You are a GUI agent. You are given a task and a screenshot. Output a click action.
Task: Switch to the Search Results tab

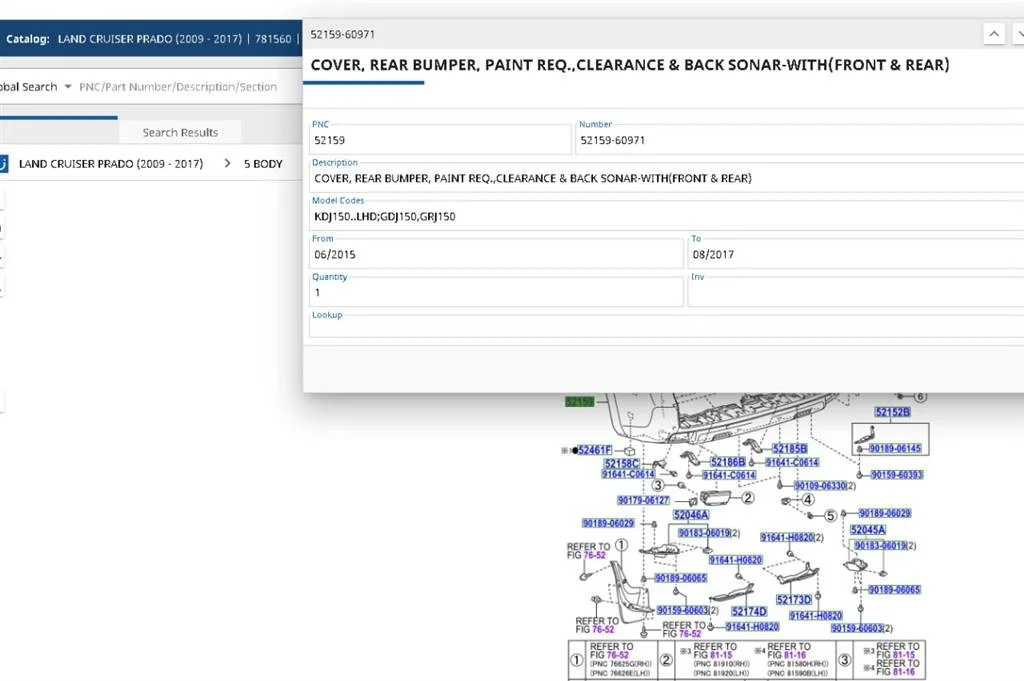(180, 132)
